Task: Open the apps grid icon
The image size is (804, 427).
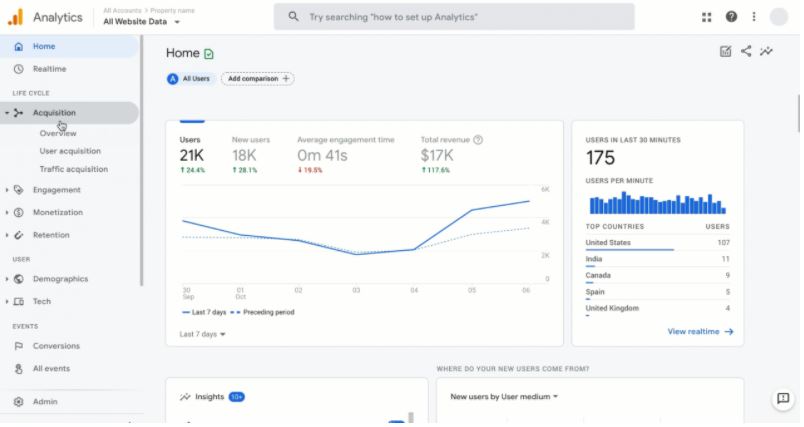Action: 708,17
